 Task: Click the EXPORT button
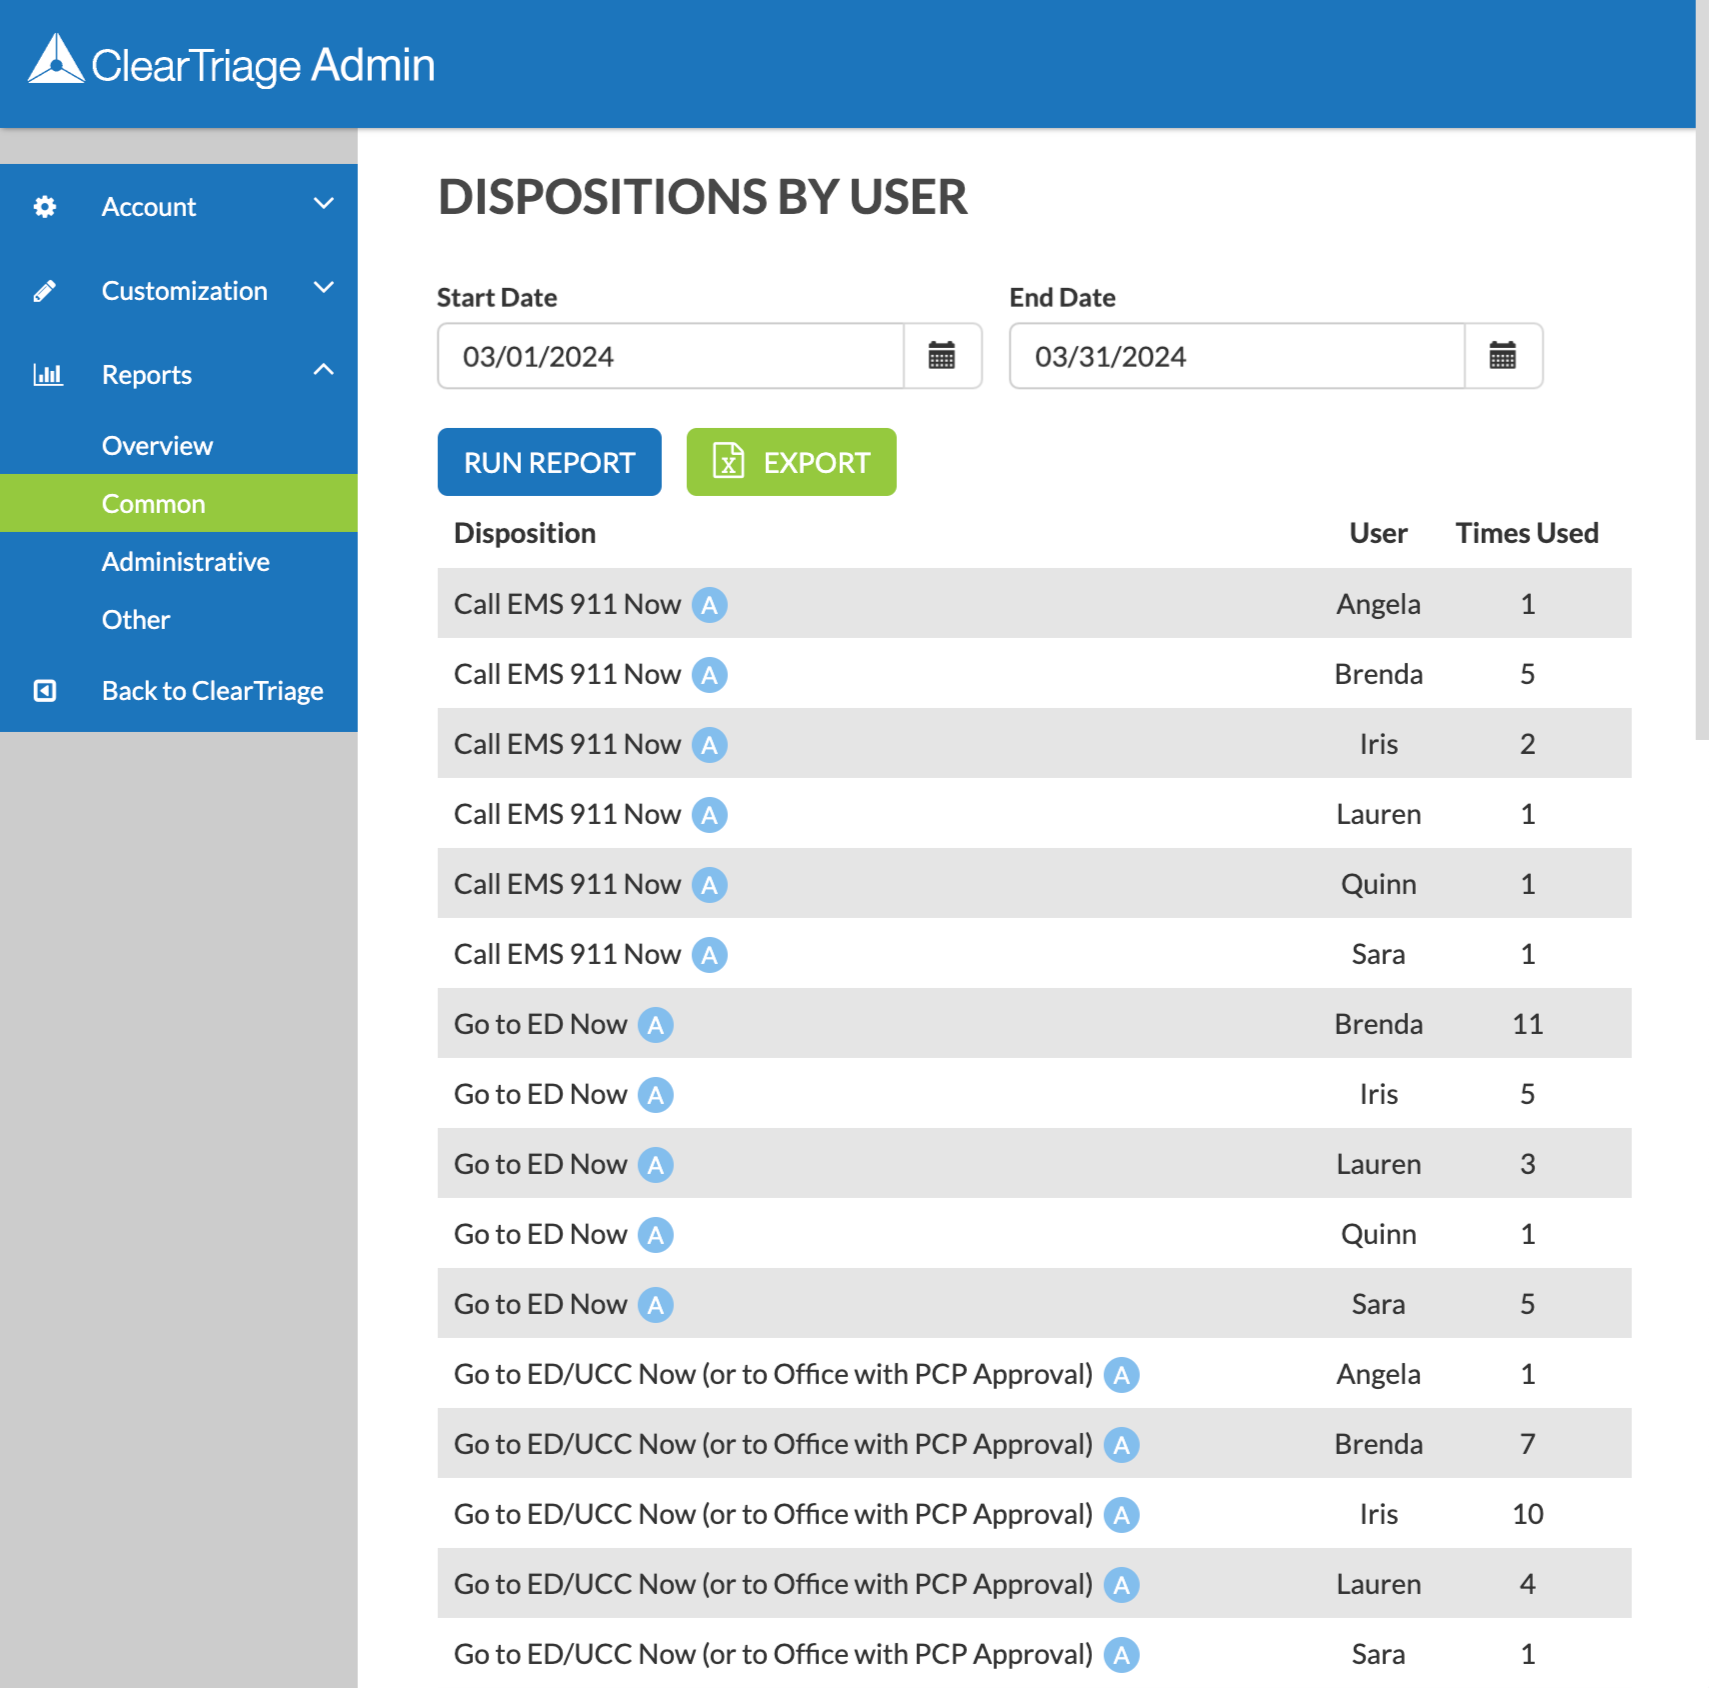[x=791, y=462]
